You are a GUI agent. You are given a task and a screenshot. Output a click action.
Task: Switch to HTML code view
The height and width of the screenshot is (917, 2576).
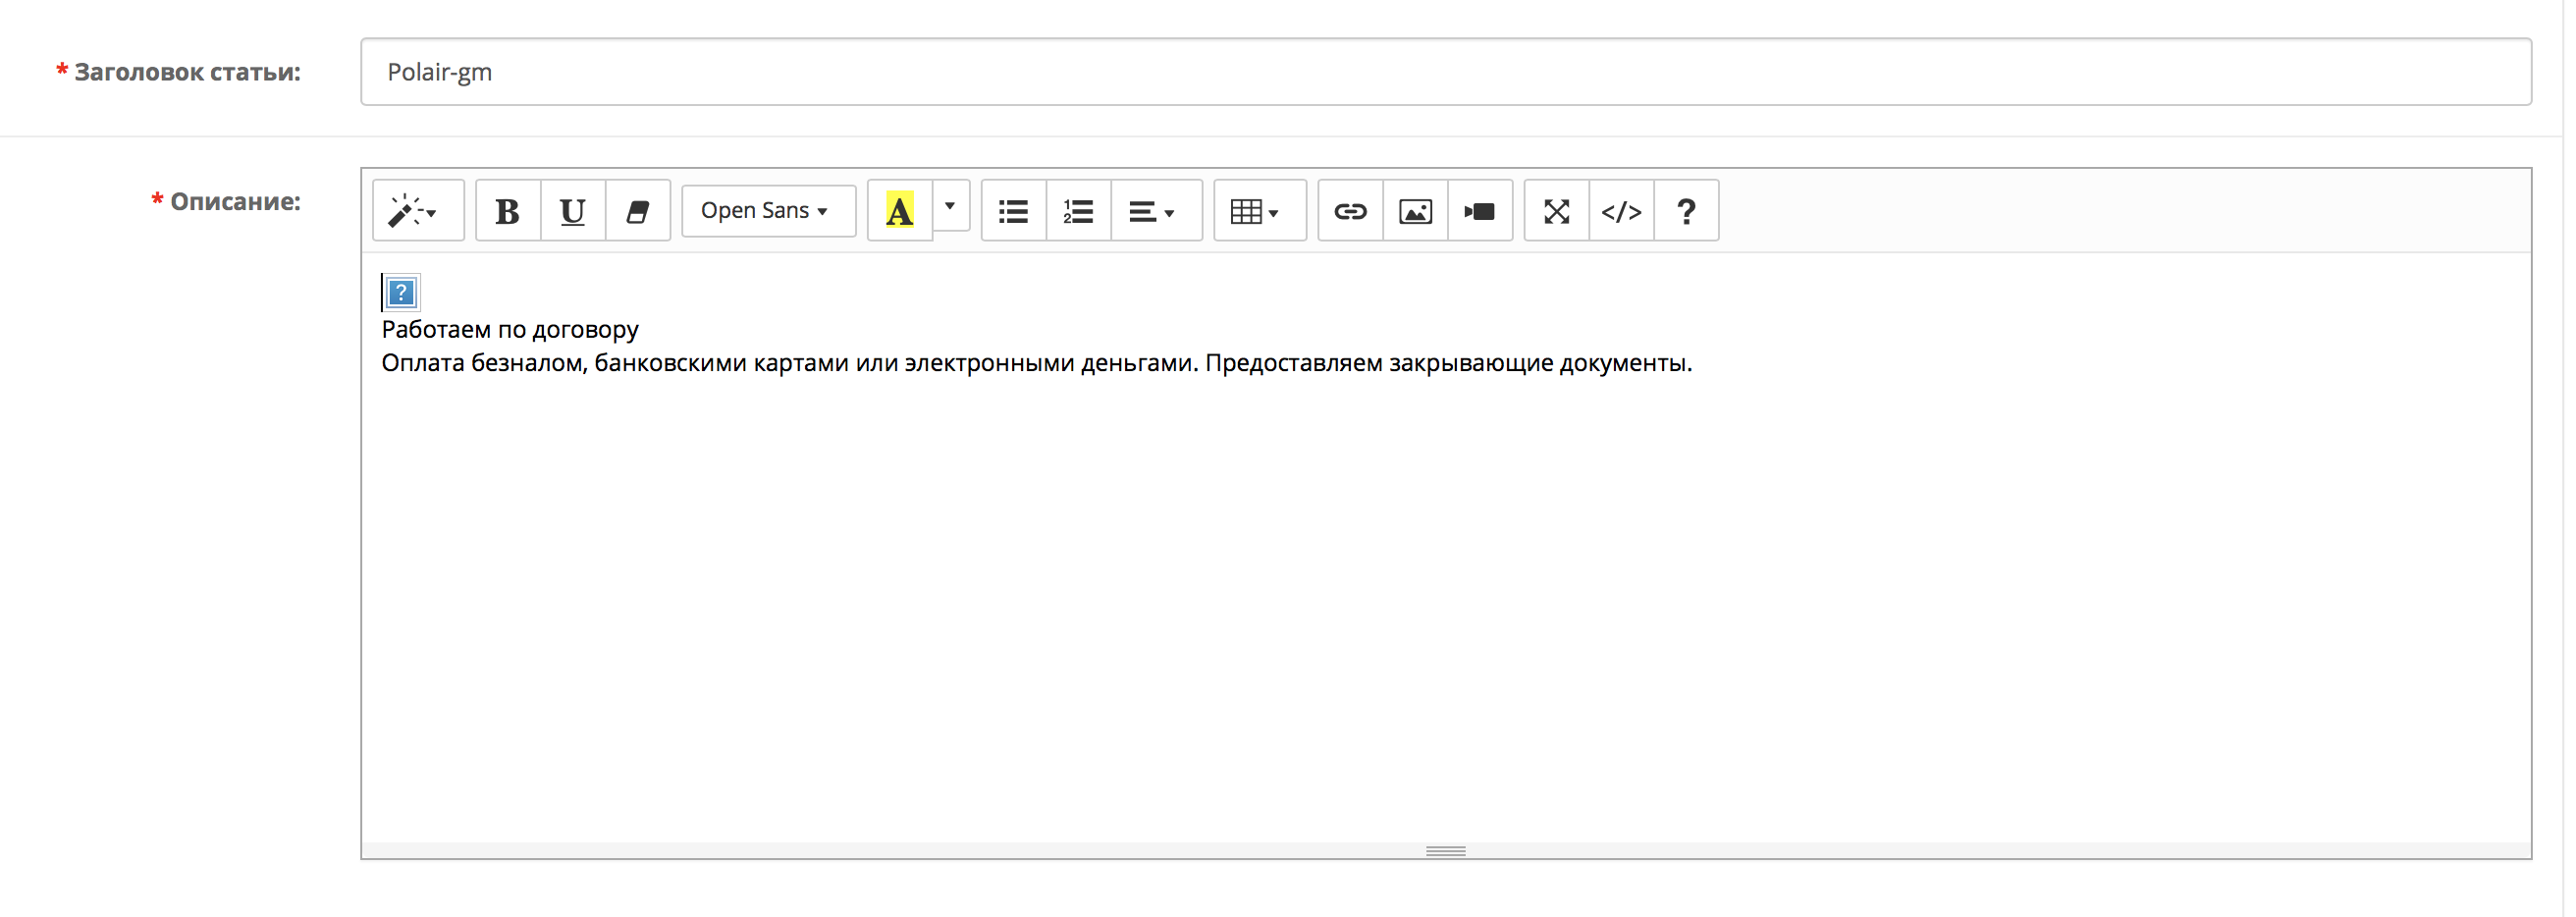click(1621, 211)
